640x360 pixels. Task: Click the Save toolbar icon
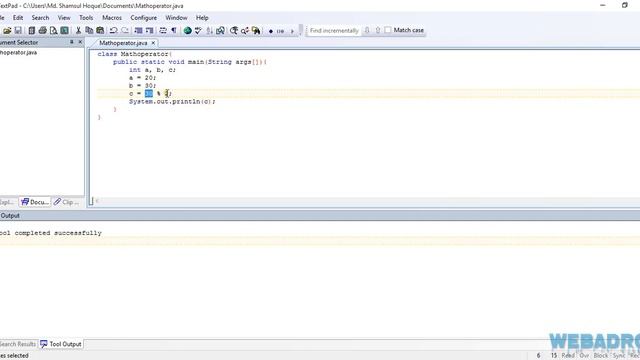coord(18,31)
